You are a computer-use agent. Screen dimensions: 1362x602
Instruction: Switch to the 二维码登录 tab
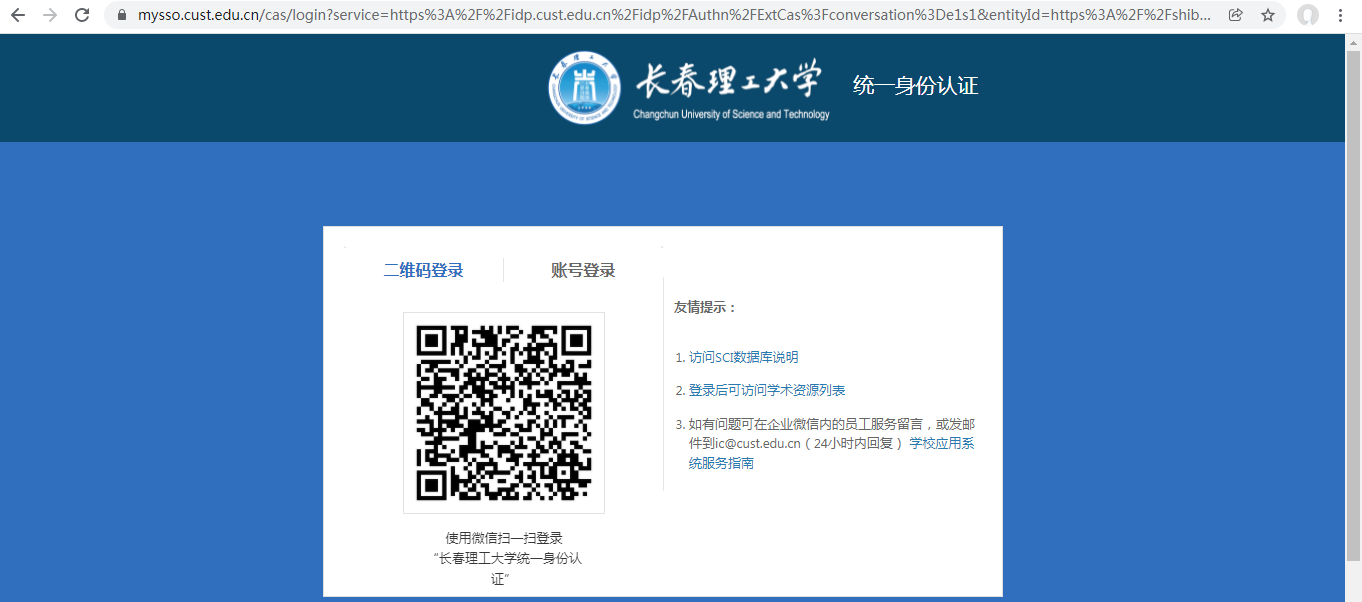[x=424, y=270]
